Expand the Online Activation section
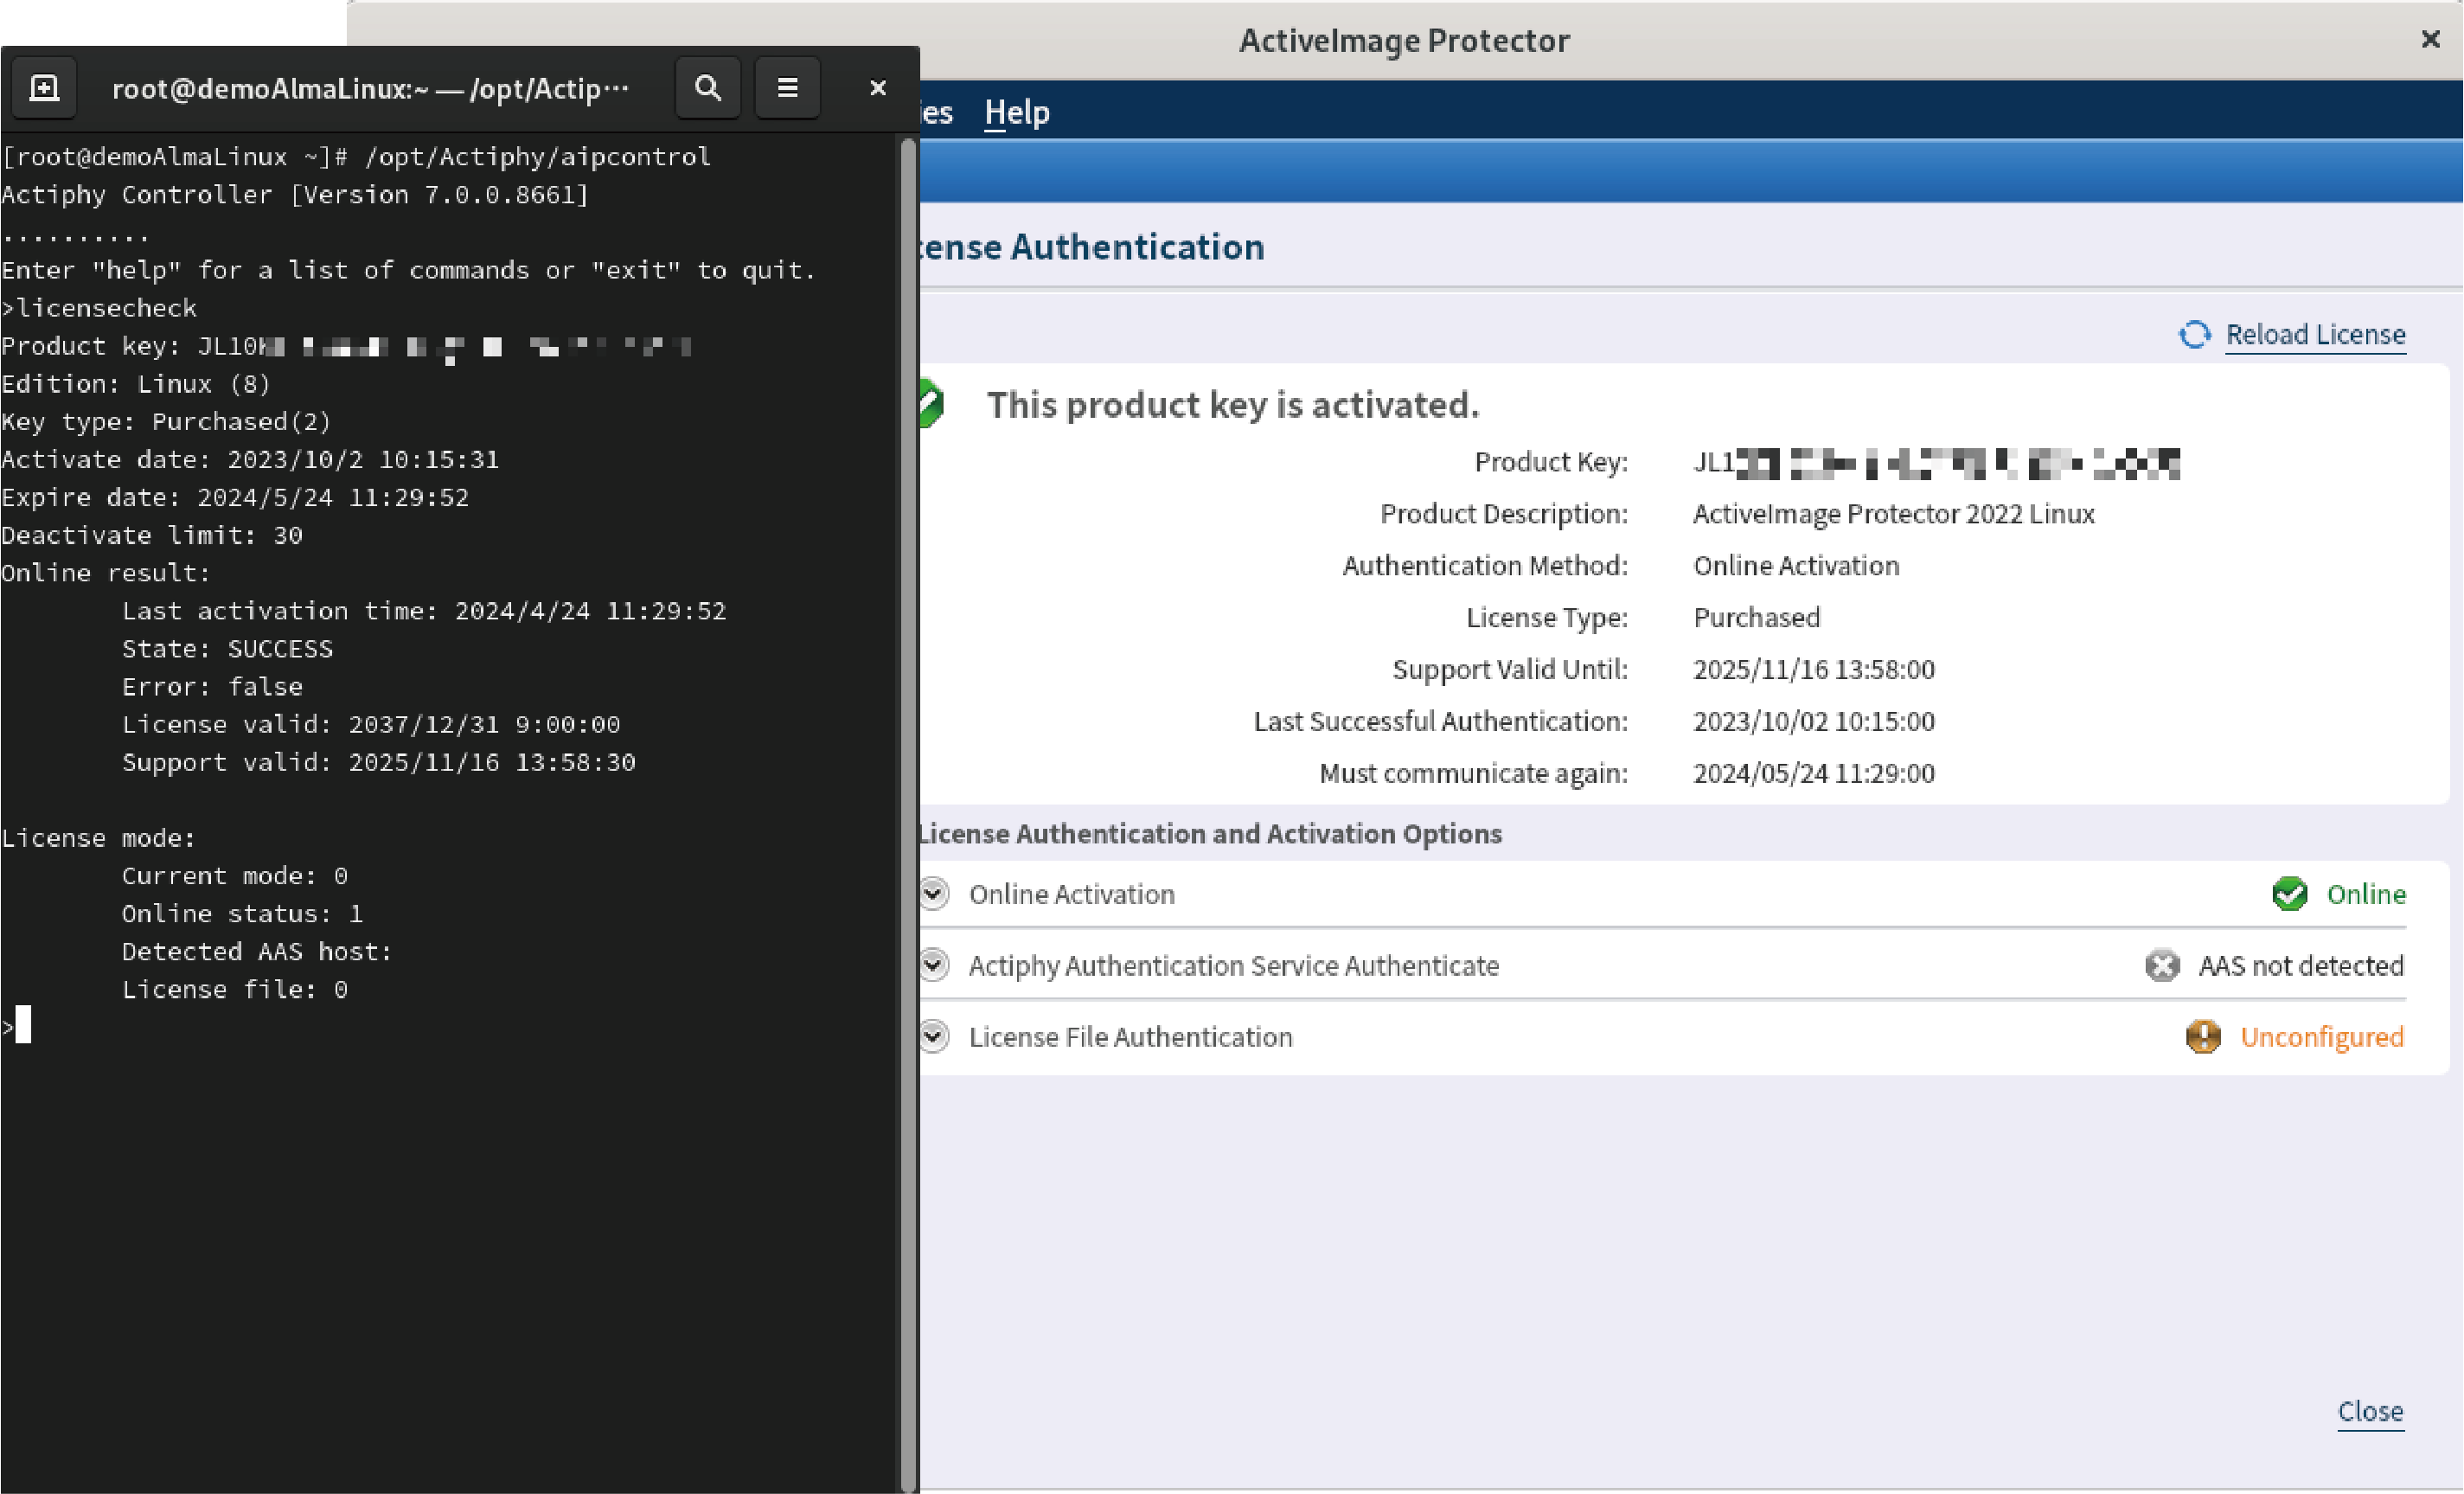The height and width of the screenshot is (1494, 2464). click(933, 893)
